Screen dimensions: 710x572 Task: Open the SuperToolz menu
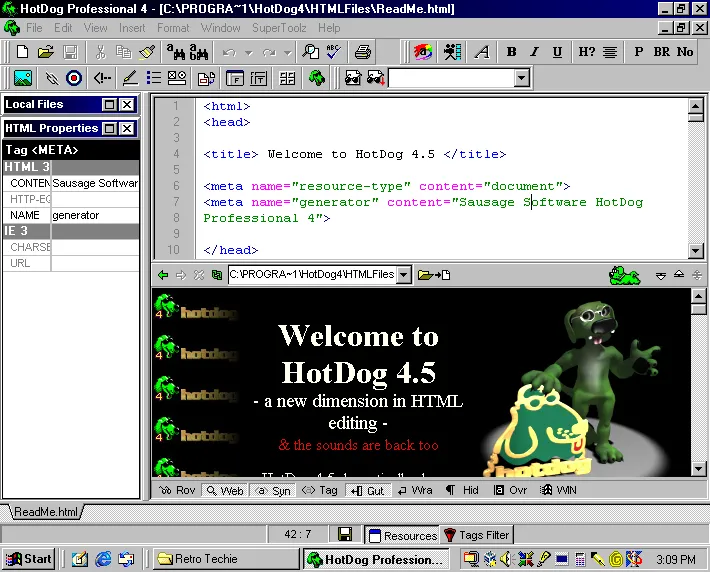pos(279,28)
